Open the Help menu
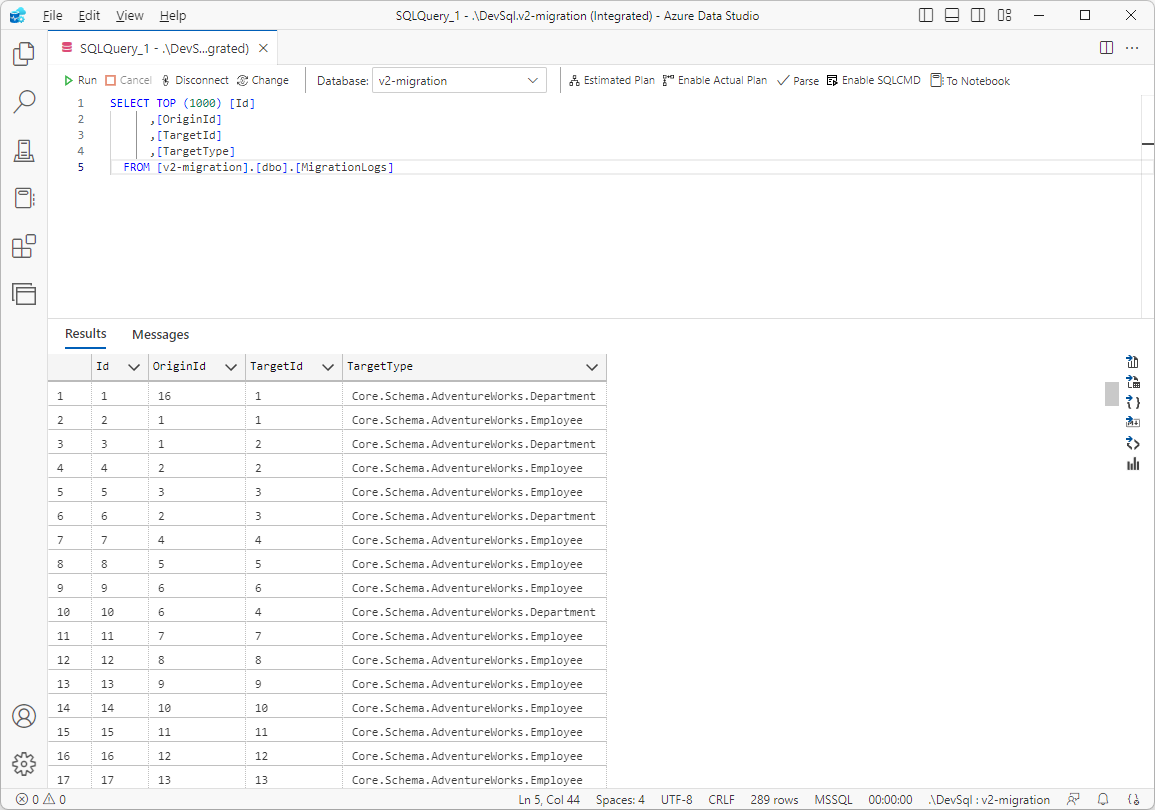This screenshot has height=810, width=1155. tap(173, 15)
